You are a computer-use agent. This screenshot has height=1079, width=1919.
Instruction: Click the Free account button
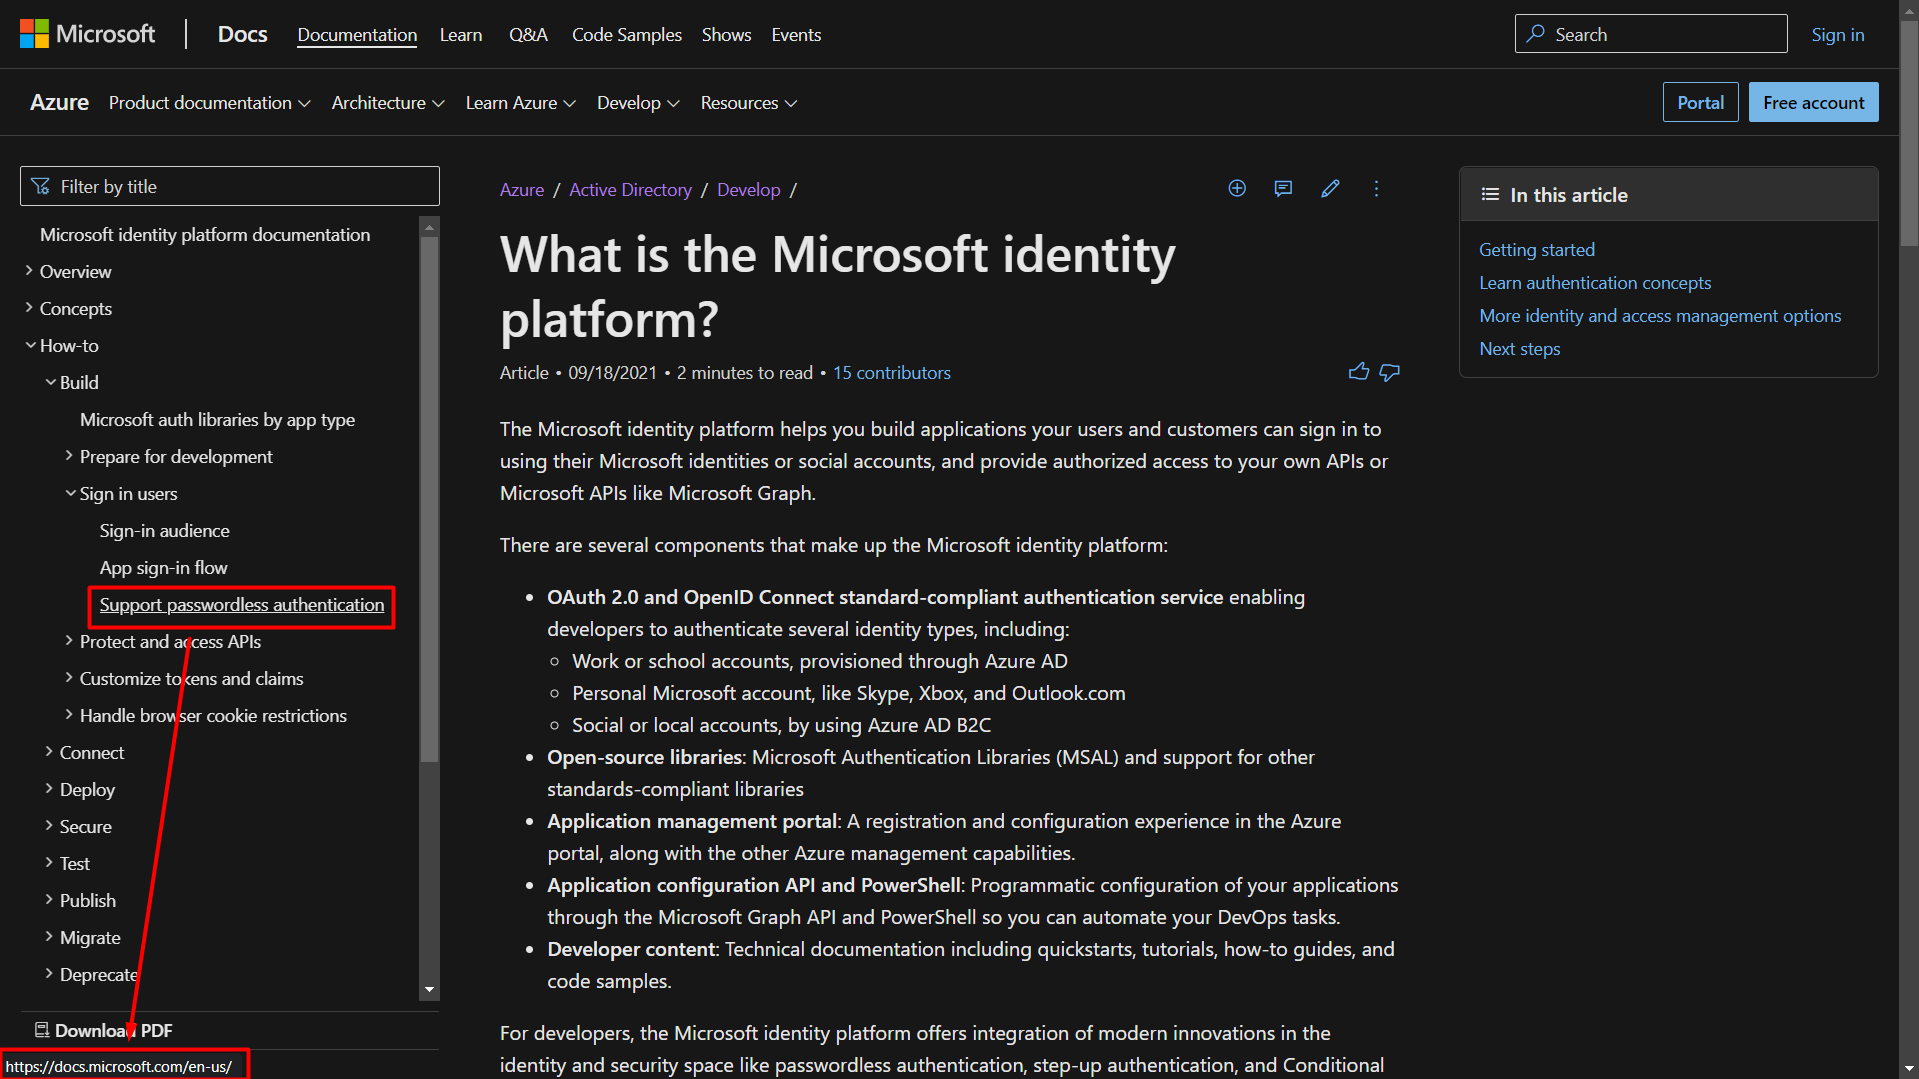point(1813,102)
